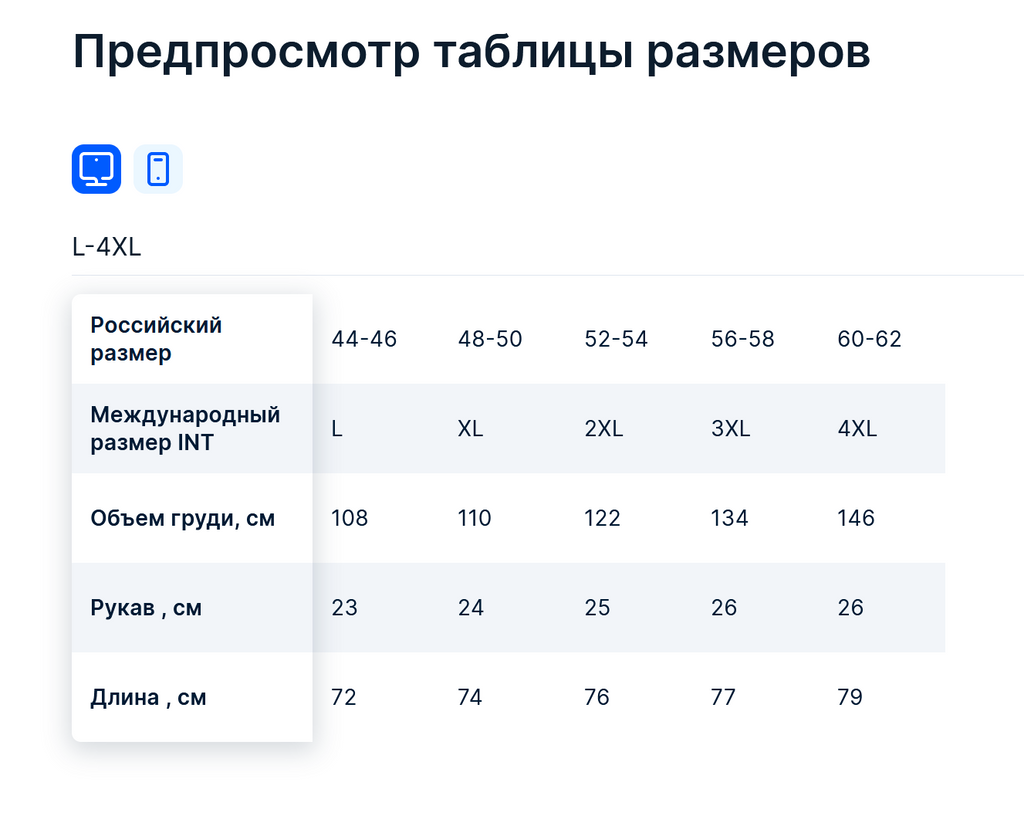
Task: Select the 4XL international size cell
Action: coord(857,429)
